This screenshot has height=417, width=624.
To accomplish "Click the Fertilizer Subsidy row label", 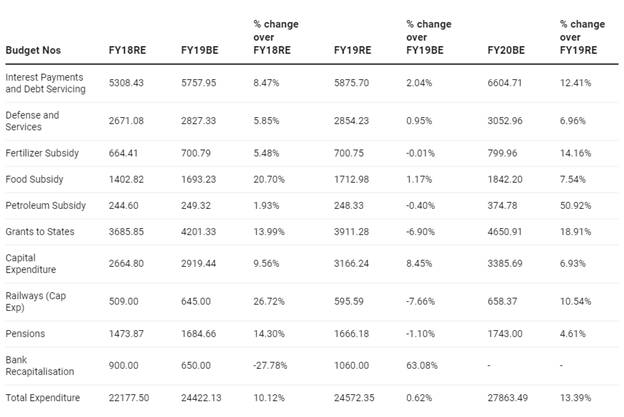I will pos(42,153).
